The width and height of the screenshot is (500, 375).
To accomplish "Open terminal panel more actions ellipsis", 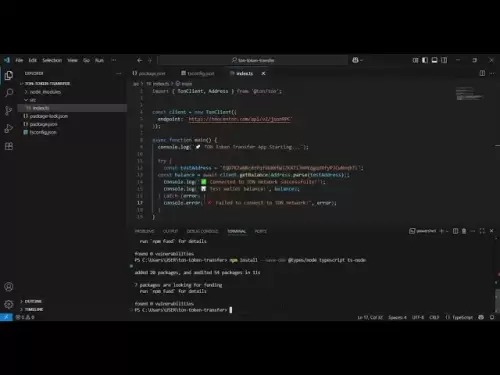I will coord(473,231).
